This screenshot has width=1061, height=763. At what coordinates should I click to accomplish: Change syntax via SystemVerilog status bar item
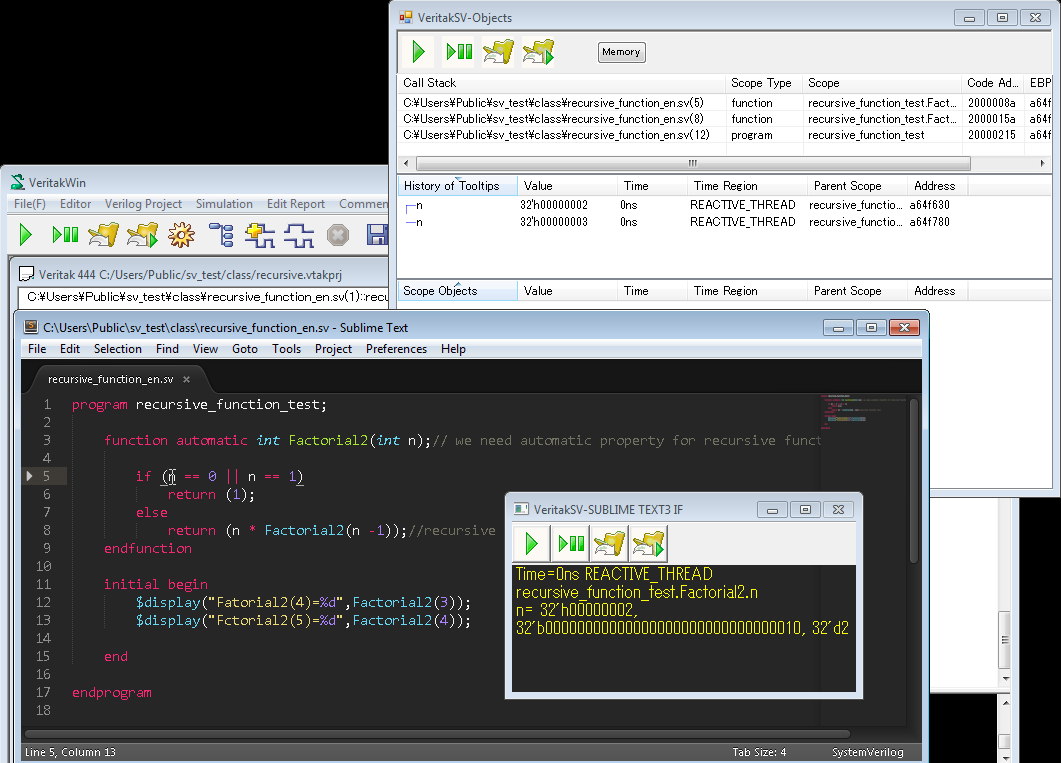(867, 752)
